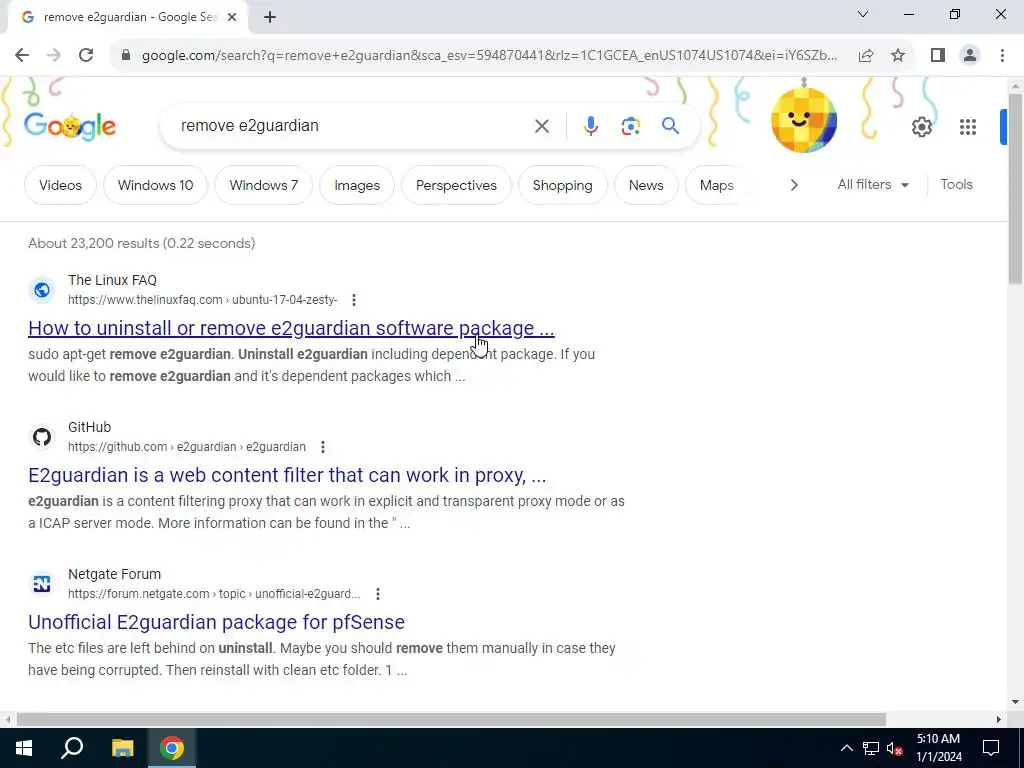The width and height of the screenshot is (1024, 768).
Task: Switch to News results
Action: coord(646,185)
